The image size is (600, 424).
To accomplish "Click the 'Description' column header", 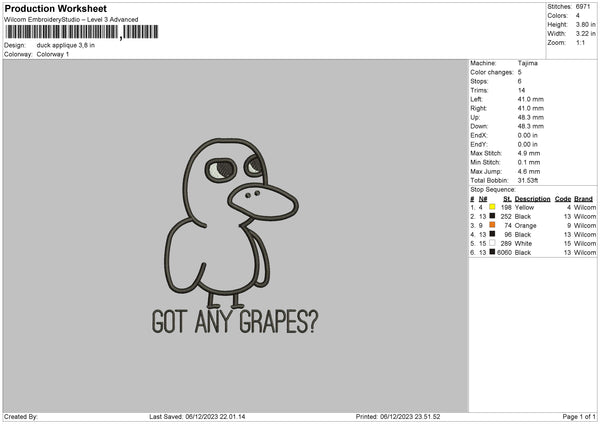I will coord(532,199).
